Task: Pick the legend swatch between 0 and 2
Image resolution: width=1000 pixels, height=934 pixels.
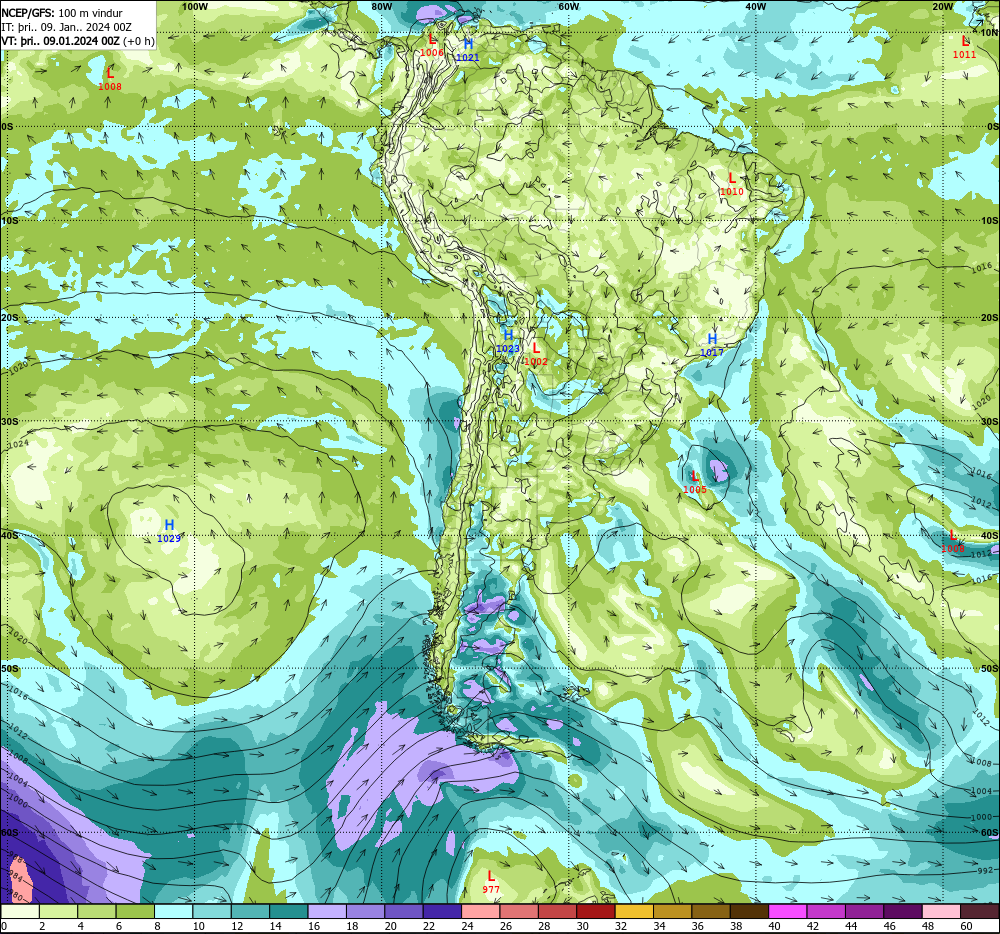Action: point(20,912)
